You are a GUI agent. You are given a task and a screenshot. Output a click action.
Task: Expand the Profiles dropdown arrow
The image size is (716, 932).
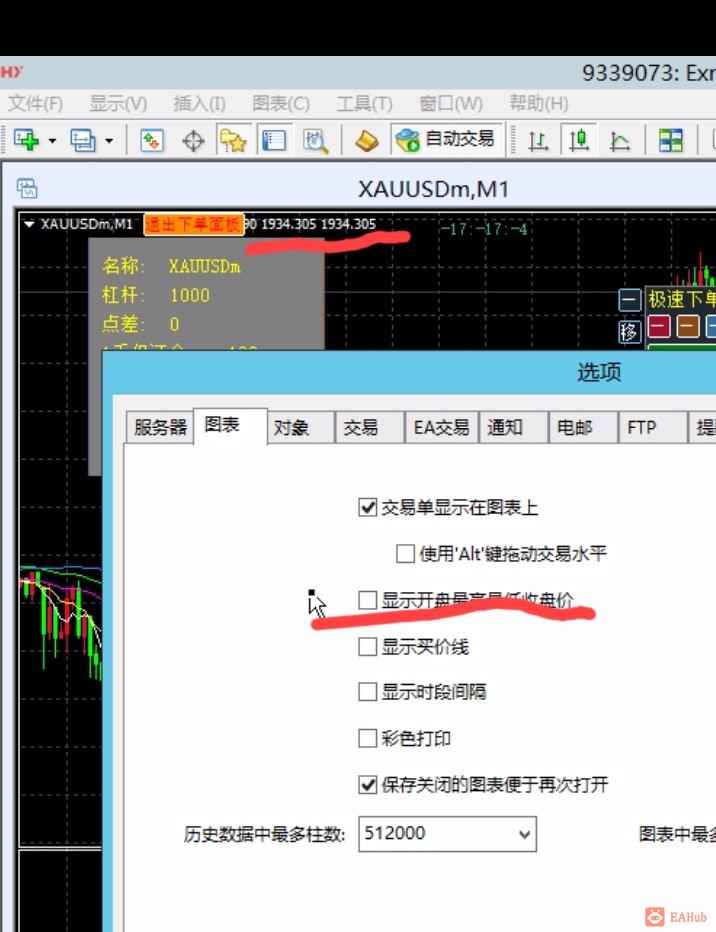tap(109, 141)
